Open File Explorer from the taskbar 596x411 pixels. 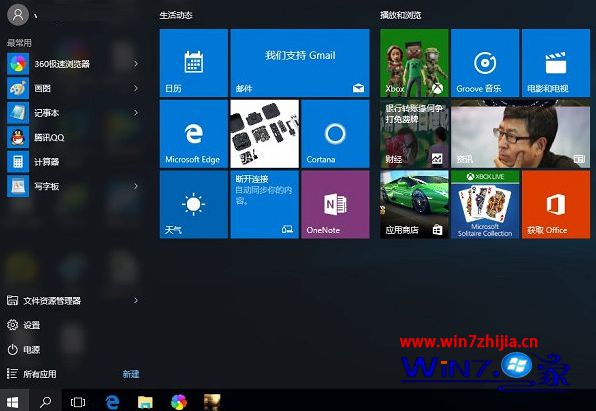(x=145, y=401)
